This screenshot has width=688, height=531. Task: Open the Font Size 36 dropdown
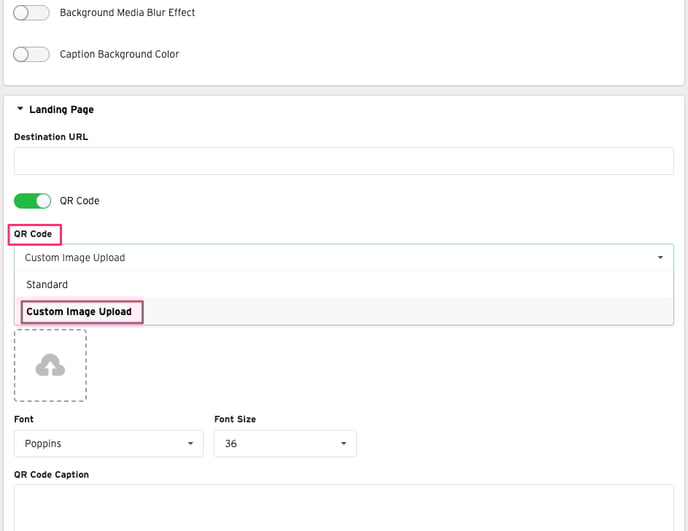point(284,443)
